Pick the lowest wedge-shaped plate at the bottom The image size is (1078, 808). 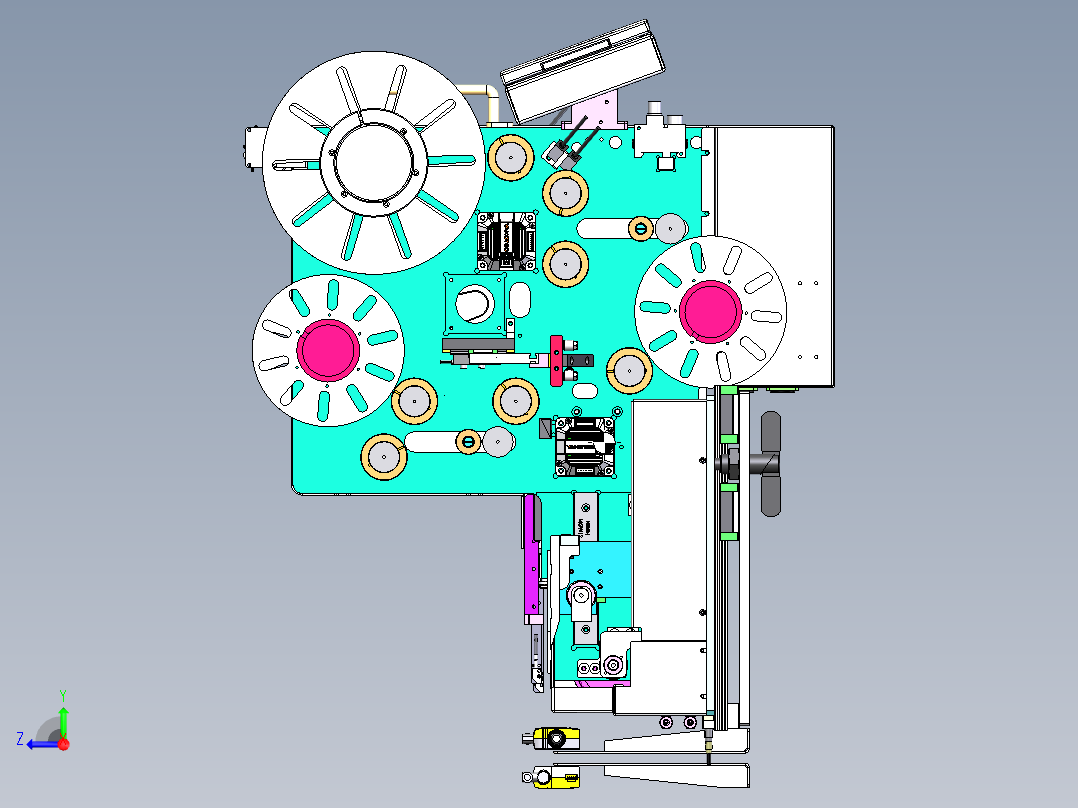point(676,776)
